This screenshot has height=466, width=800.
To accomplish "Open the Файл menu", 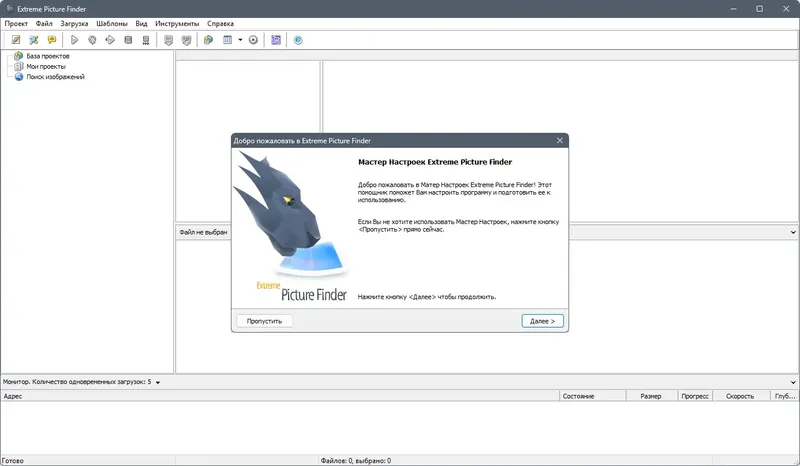I will point(44,23).
